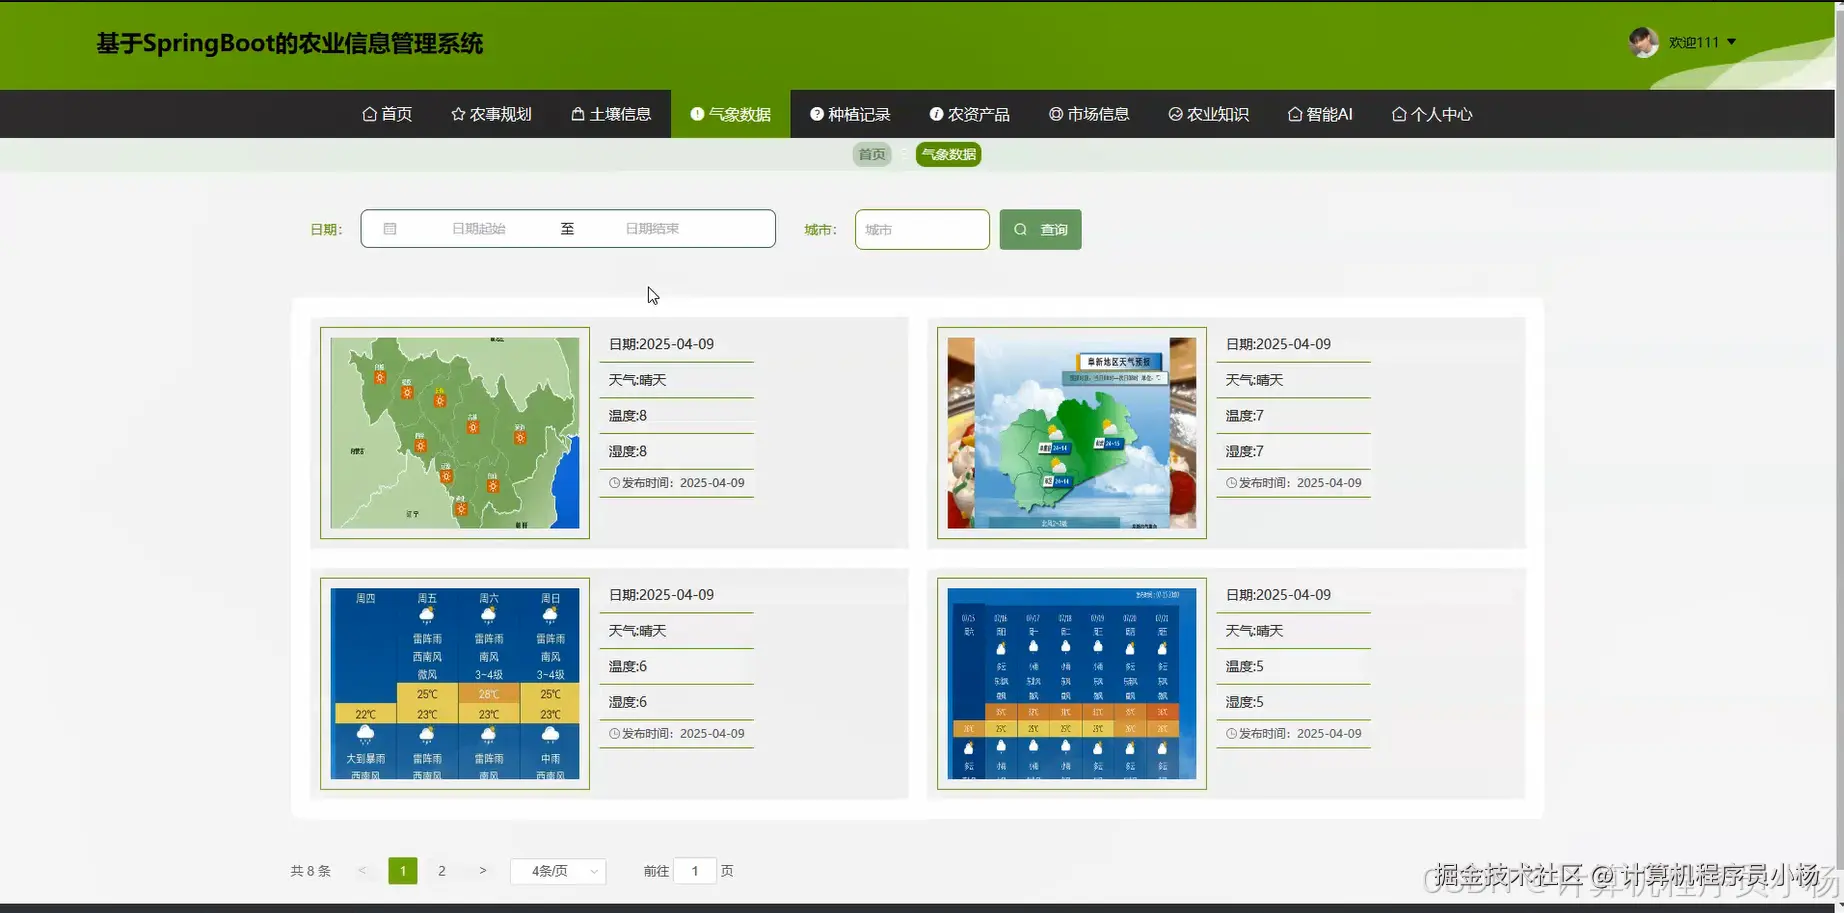Click the 城市 input field
1844x913 pixels.
[x=921, y=229]
